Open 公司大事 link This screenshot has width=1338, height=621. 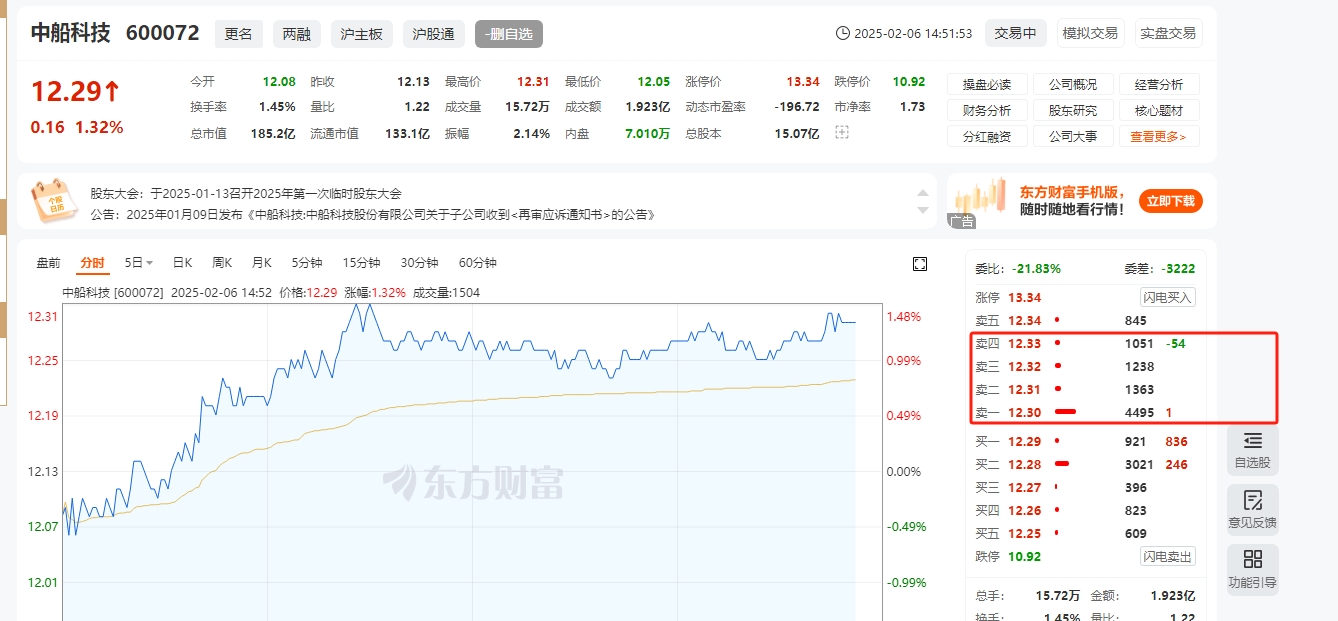[x=1073, y=137]
